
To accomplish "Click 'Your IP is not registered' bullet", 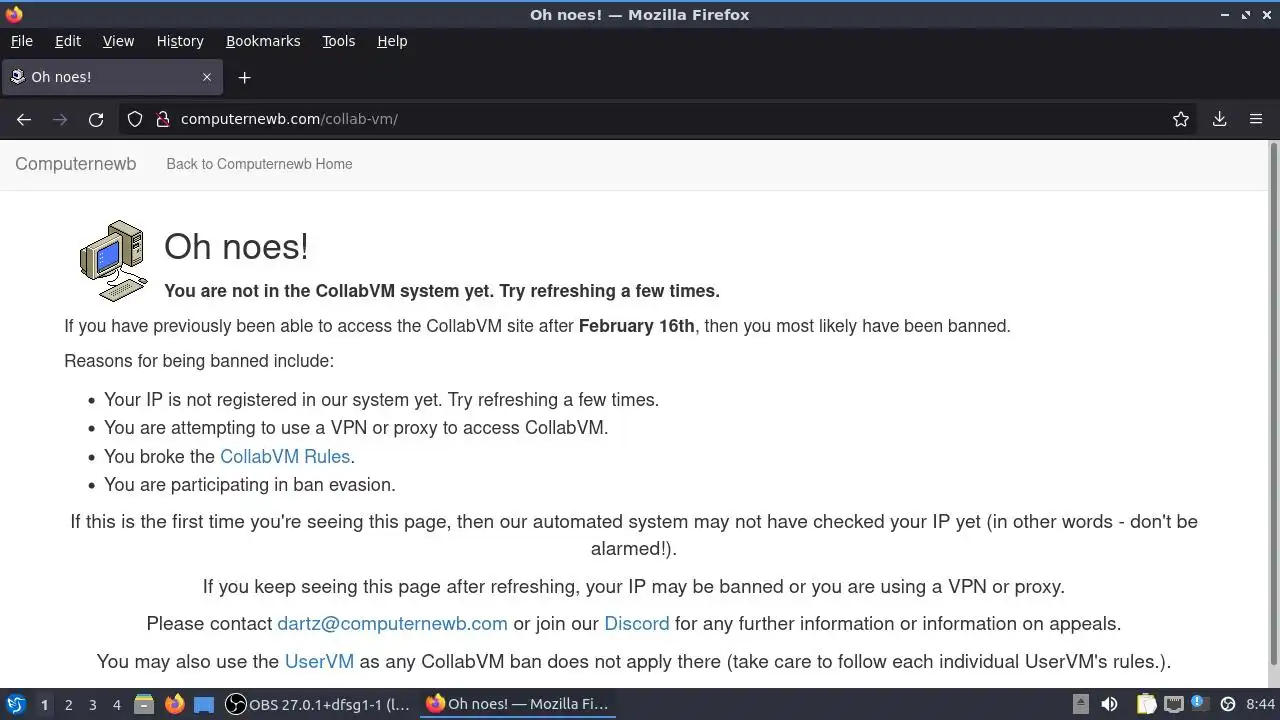I will click(x=381, y=399).
